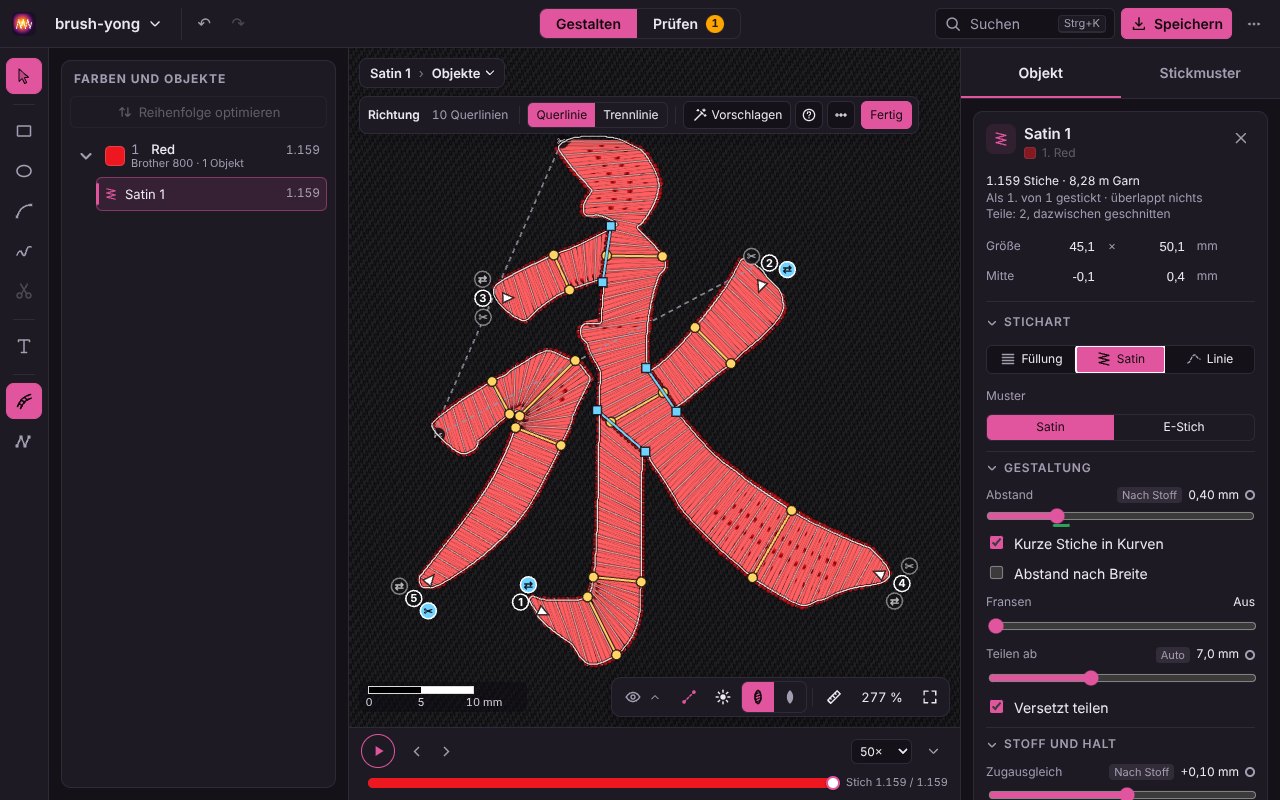Screen dimensions: 1280x800
Task: Select the arrow selection tool
Action: pos(24,76)
